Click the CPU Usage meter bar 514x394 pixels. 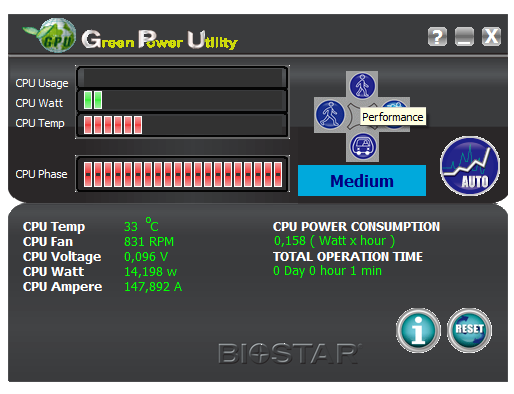tap(182, 78)
